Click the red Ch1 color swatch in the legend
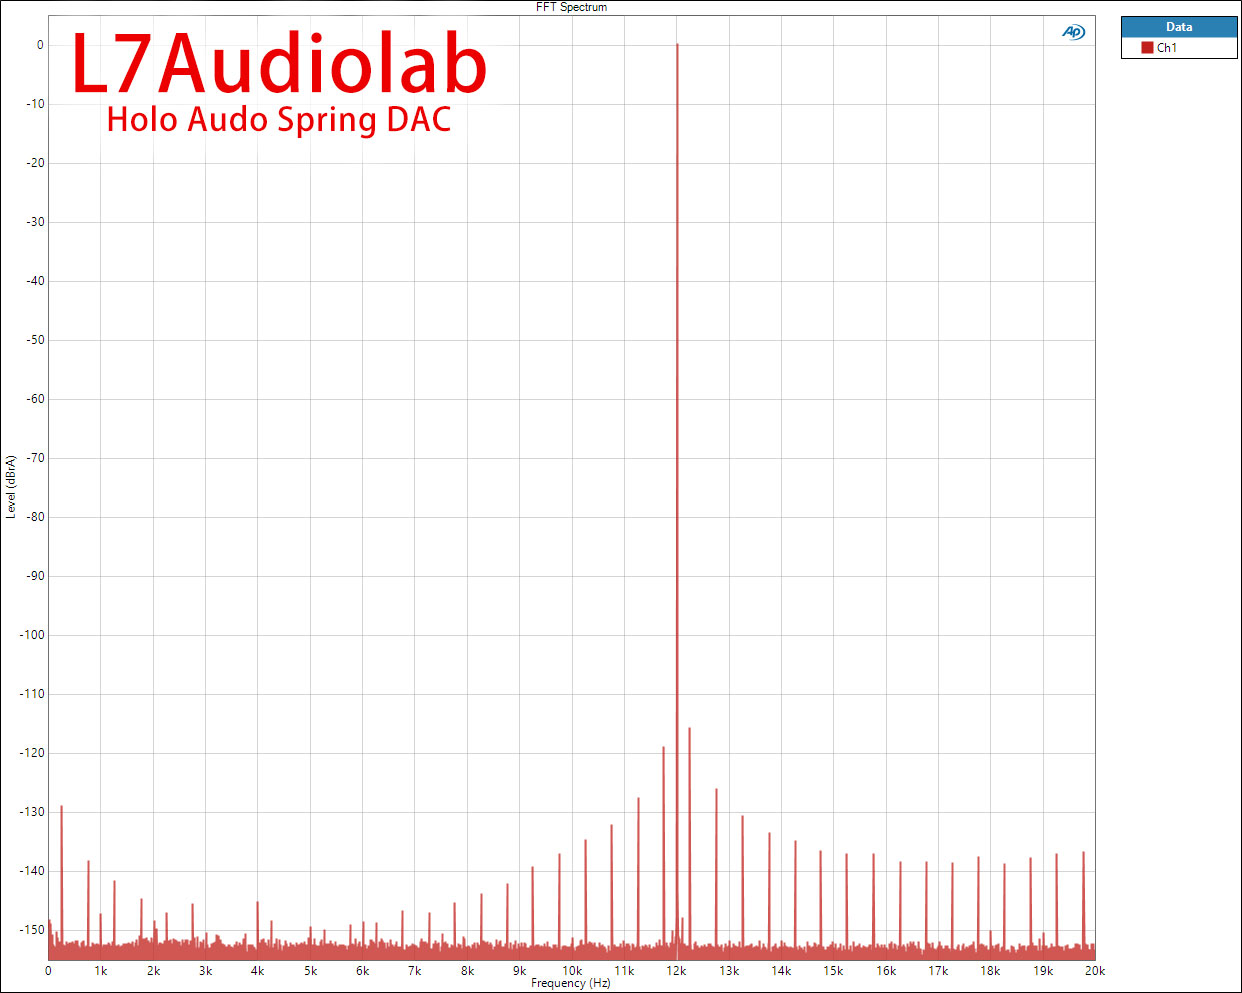Viewport: 1242px width, 993px height. click(1147, 47)
